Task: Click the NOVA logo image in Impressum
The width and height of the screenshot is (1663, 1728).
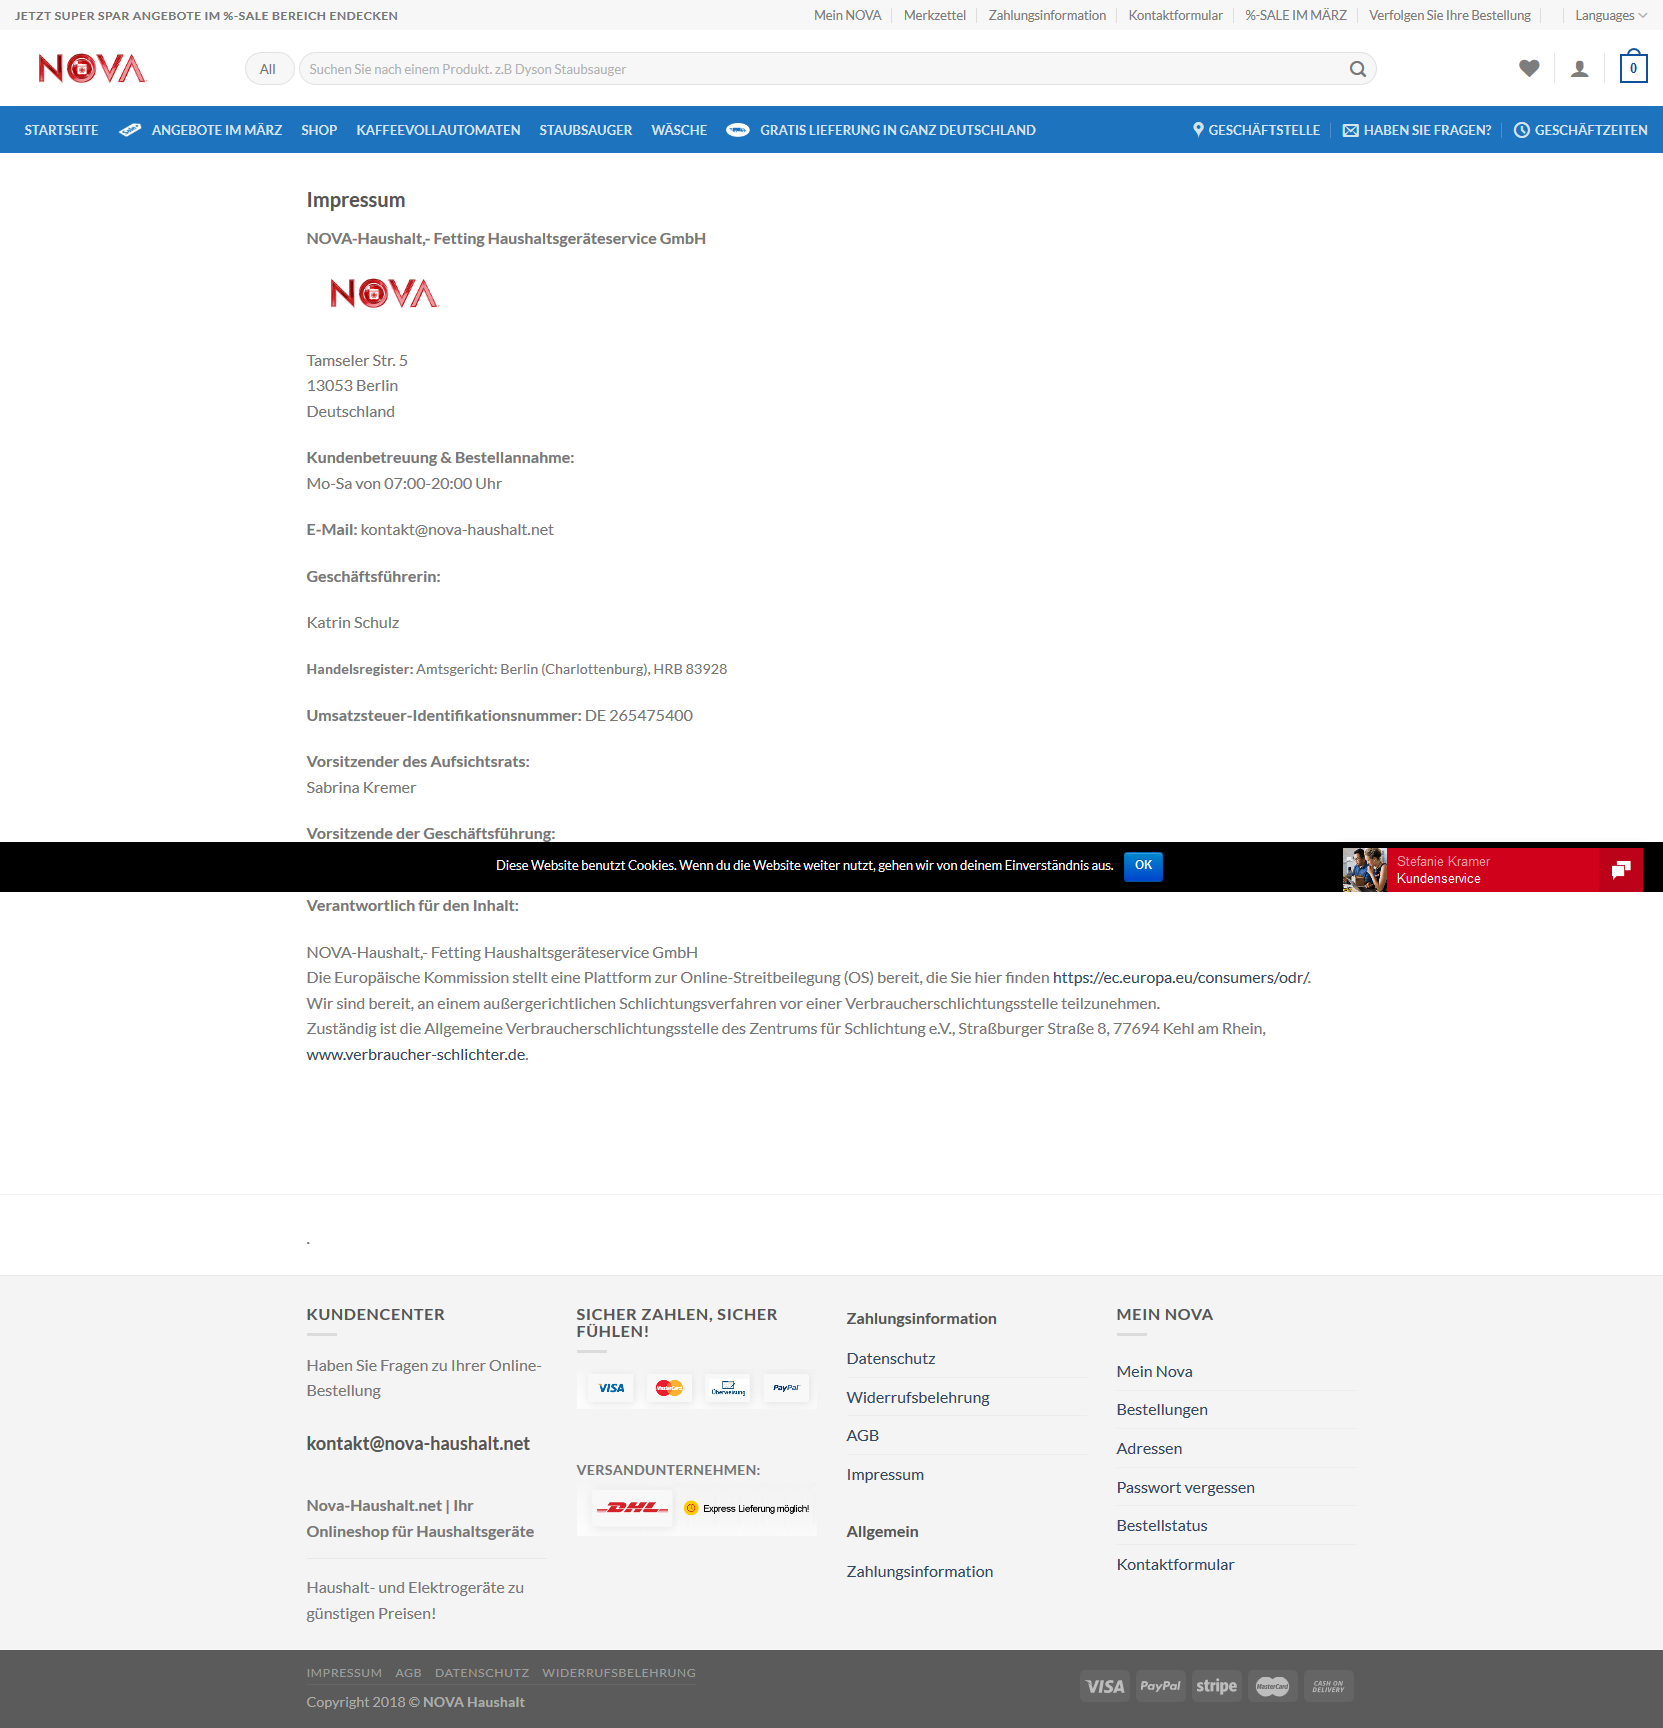Action: pos(384,293)
